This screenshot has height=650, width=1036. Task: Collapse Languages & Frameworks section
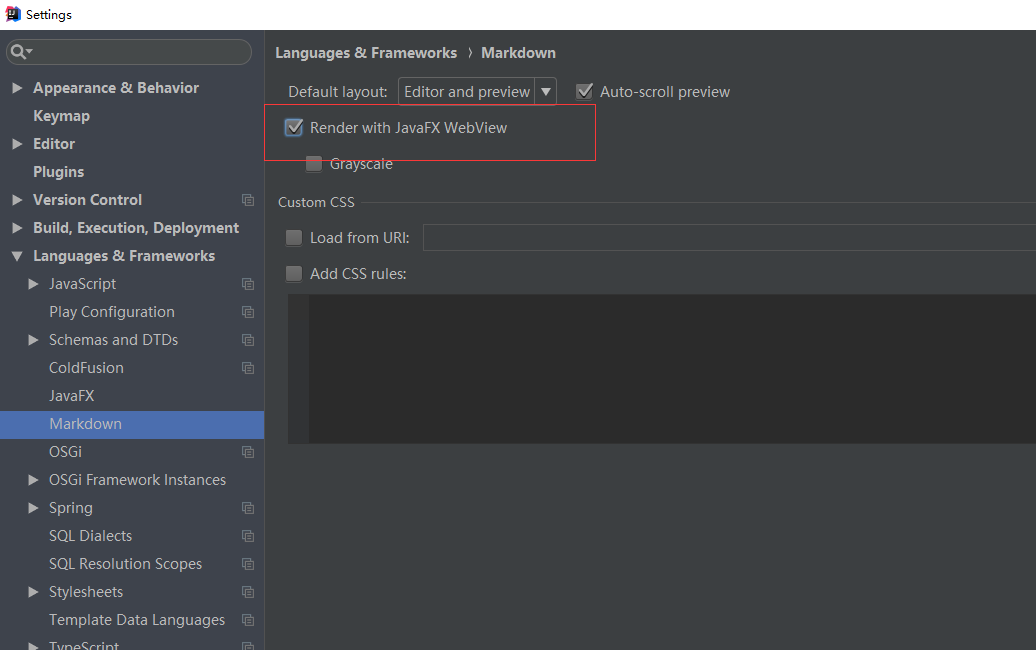[17, 256]
